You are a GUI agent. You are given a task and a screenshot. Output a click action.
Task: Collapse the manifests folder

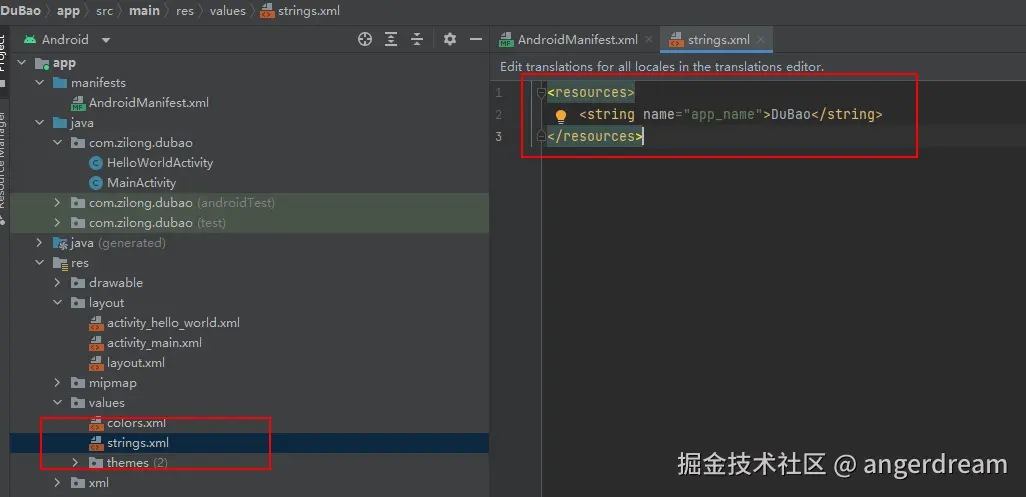click(40, 83)
